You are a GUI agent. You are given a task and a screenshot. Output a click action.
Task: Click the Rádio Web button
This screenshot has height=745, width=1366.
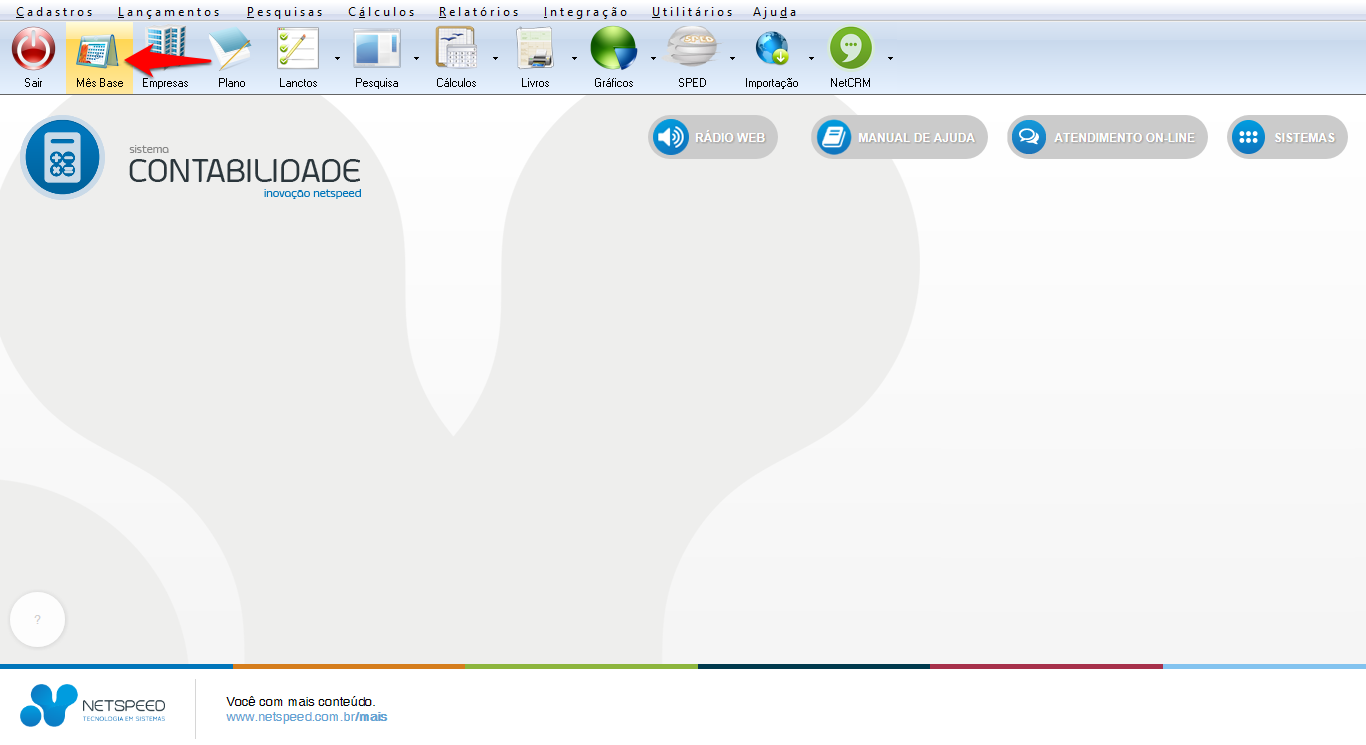tap(712, 137)
